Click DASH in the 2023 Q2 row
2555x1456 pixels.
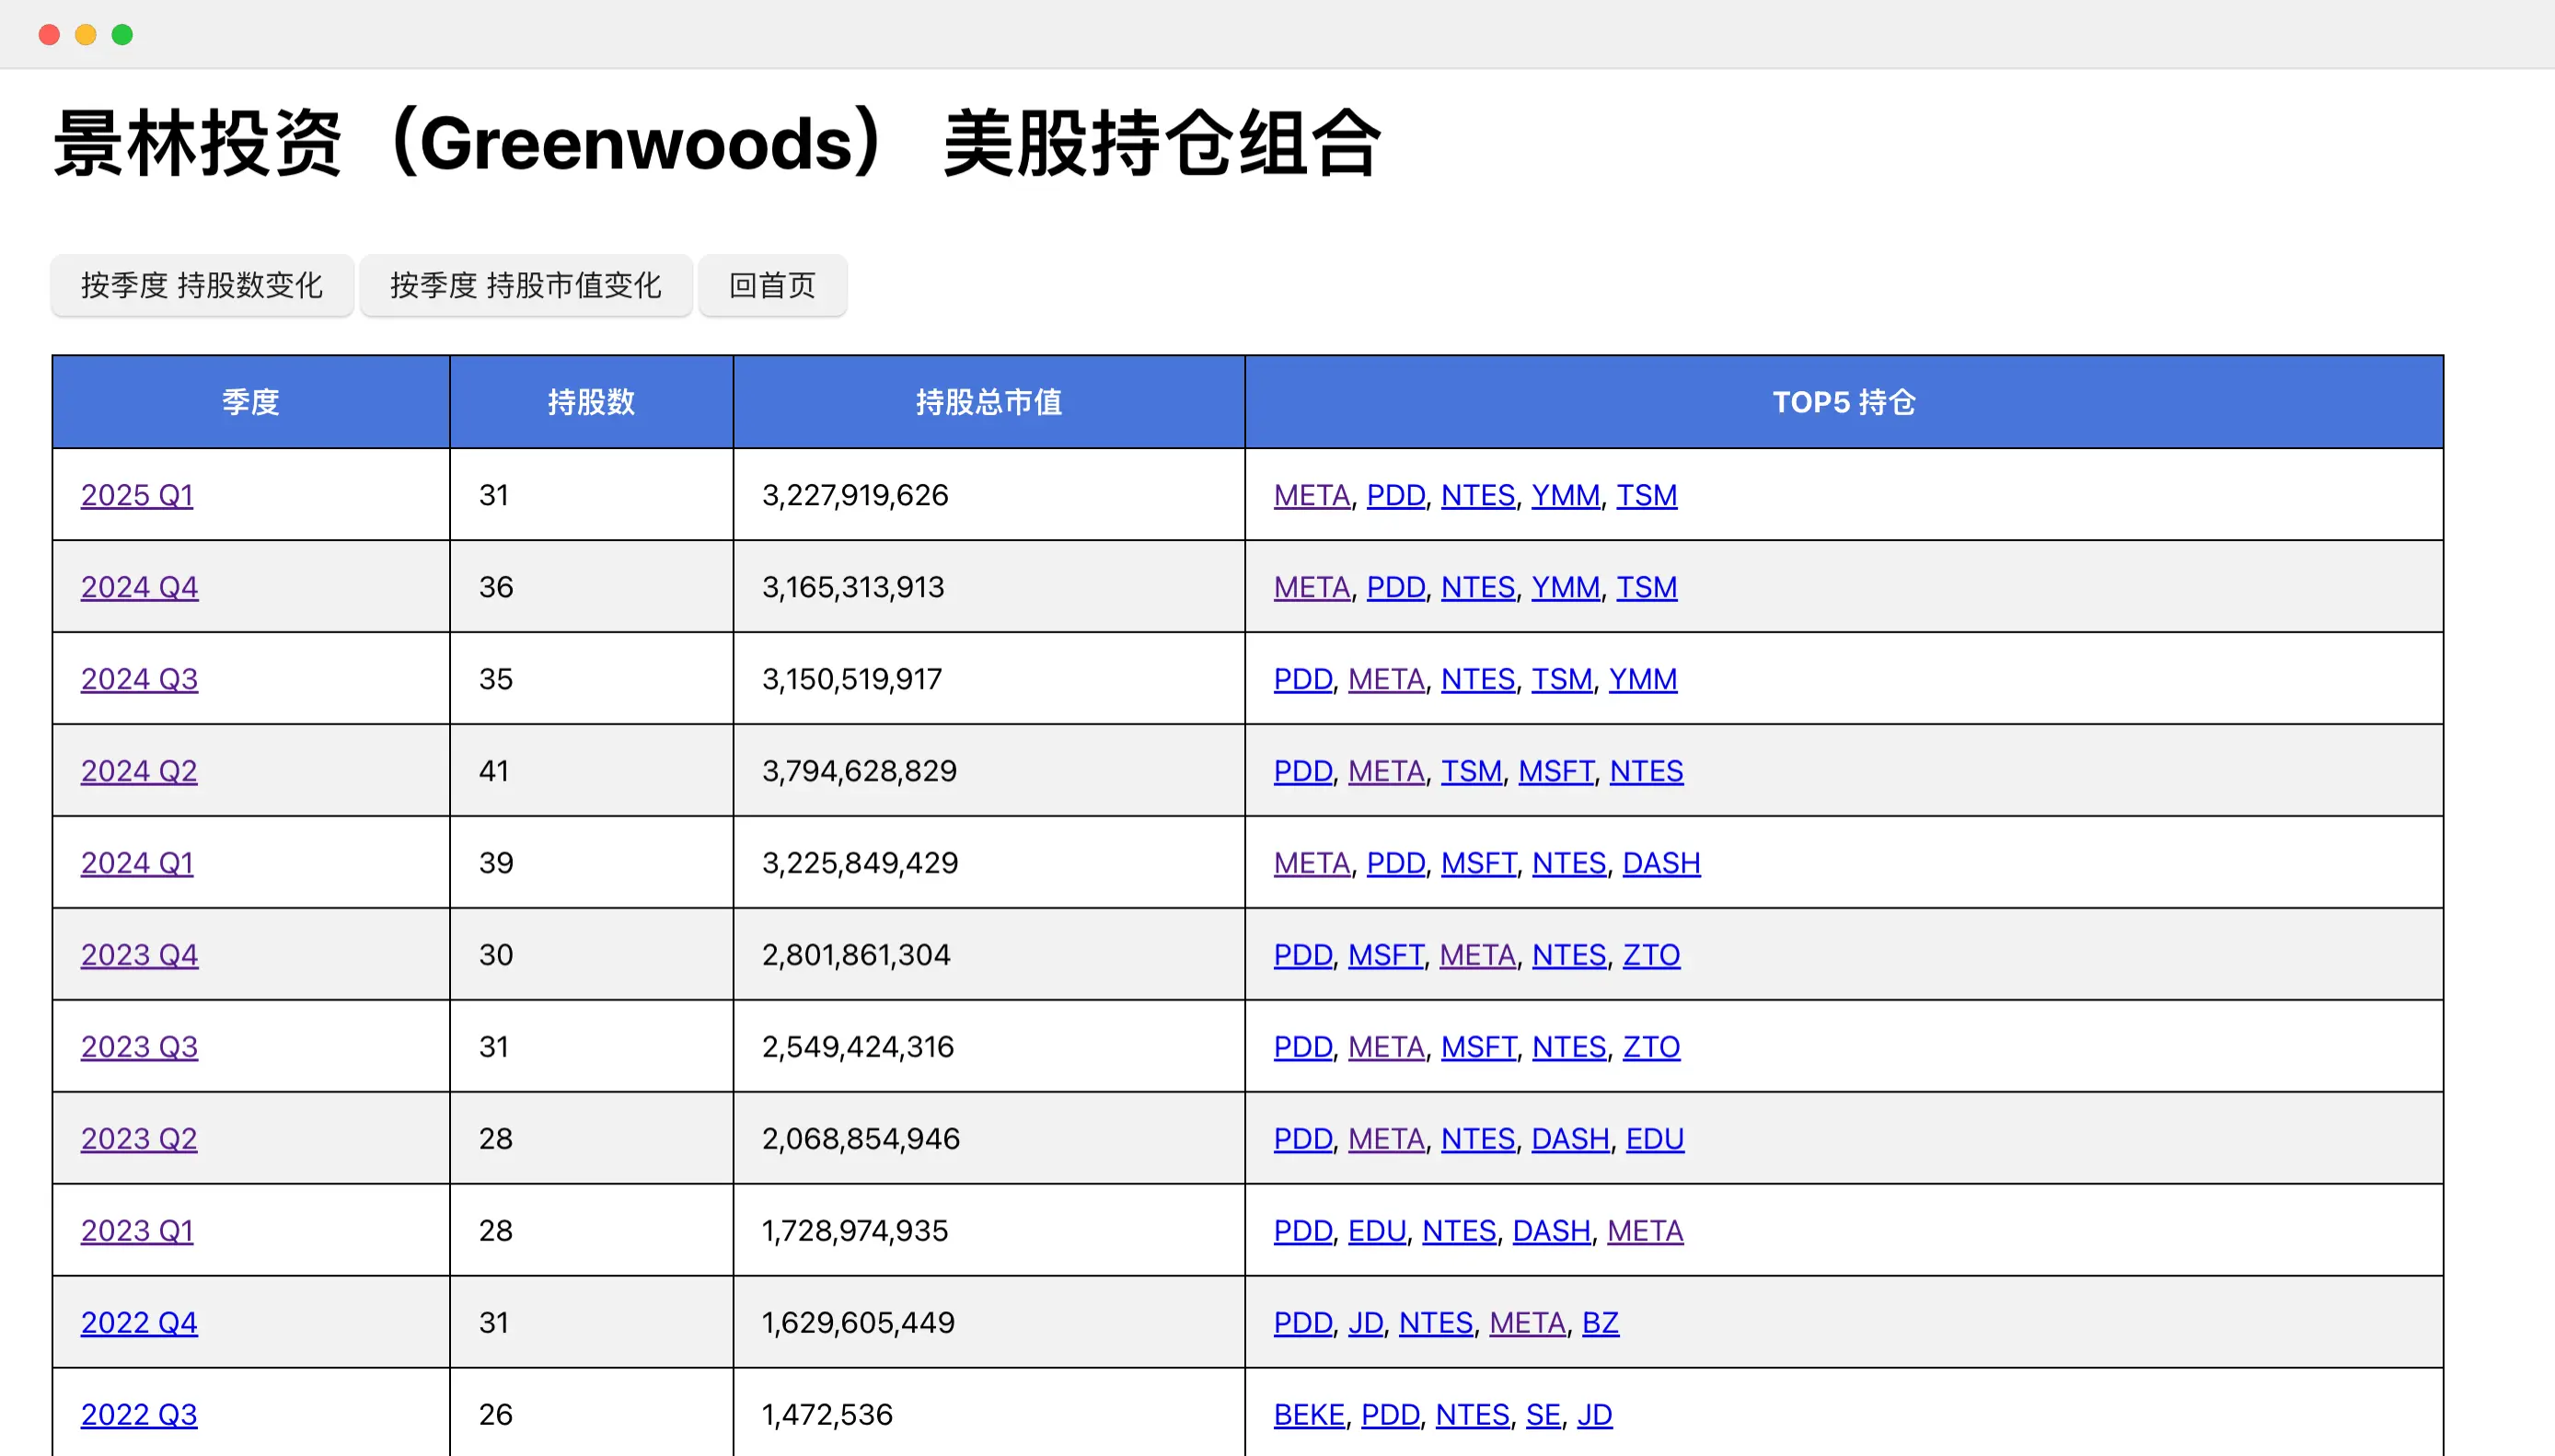click(1571, 1139)
